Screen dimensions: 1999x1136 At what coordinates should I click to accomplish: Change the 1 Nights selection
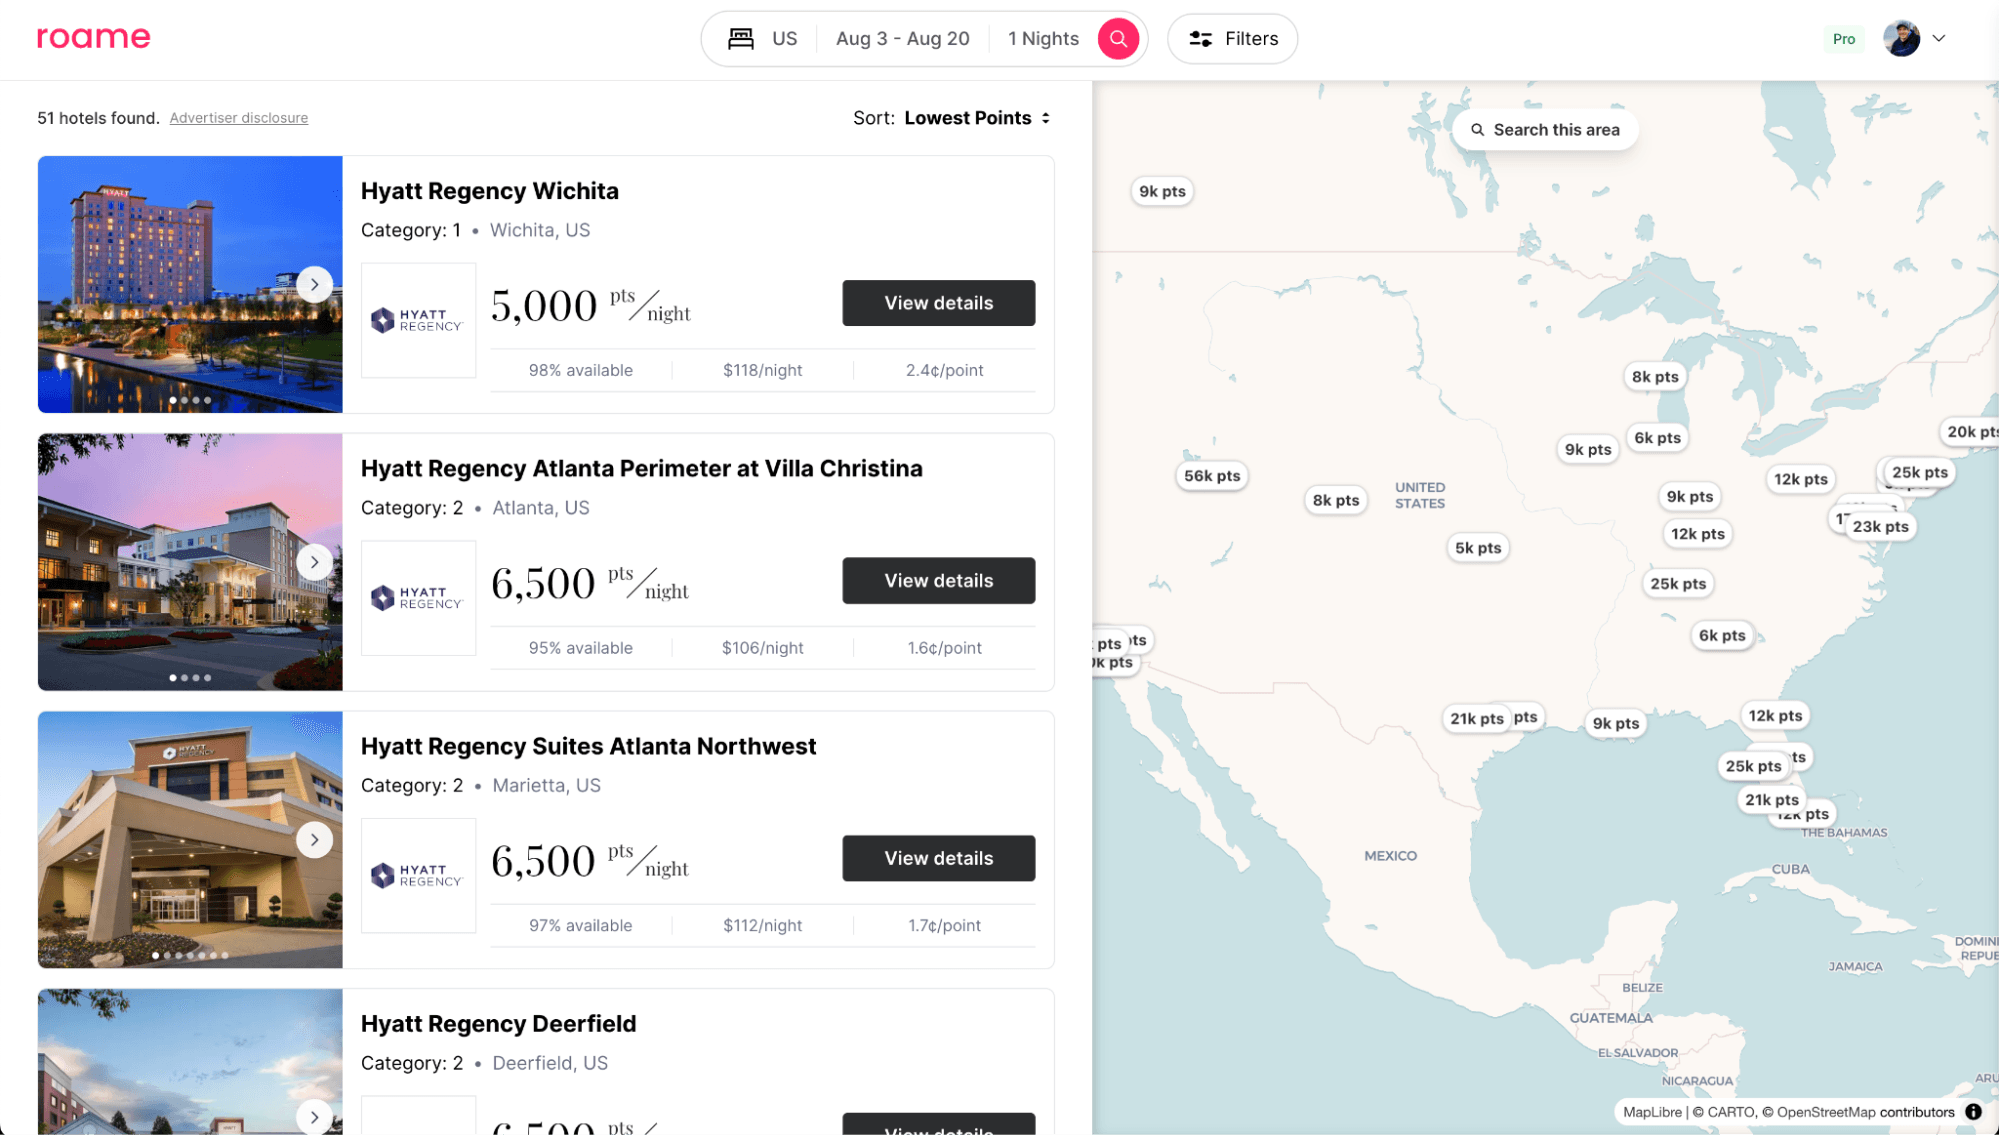click(1043, 39)
